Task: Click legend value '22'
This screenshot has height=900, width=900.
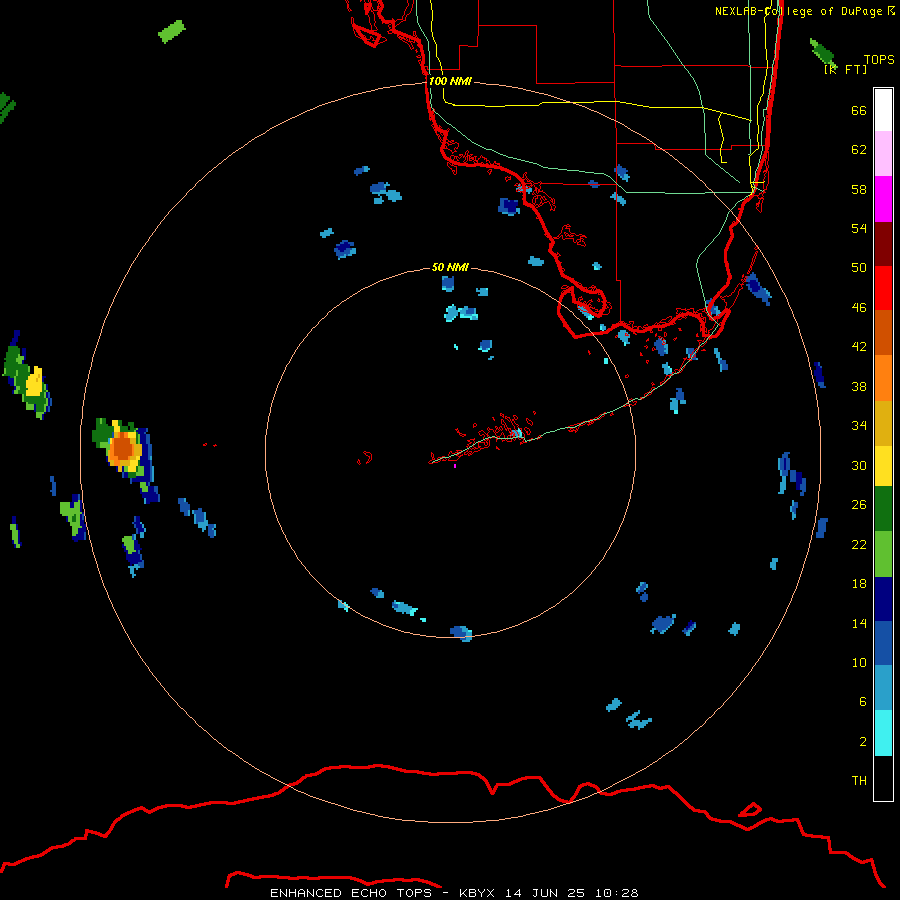Action: pos(859,544)
